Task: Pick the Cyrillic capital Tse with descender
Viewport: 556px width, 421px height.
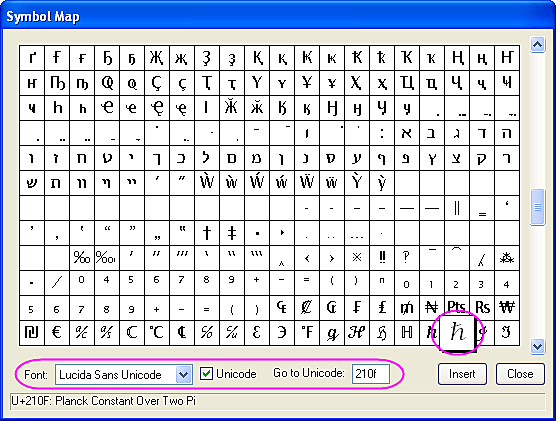Action: pyautogui.click(x=407, y=83)
